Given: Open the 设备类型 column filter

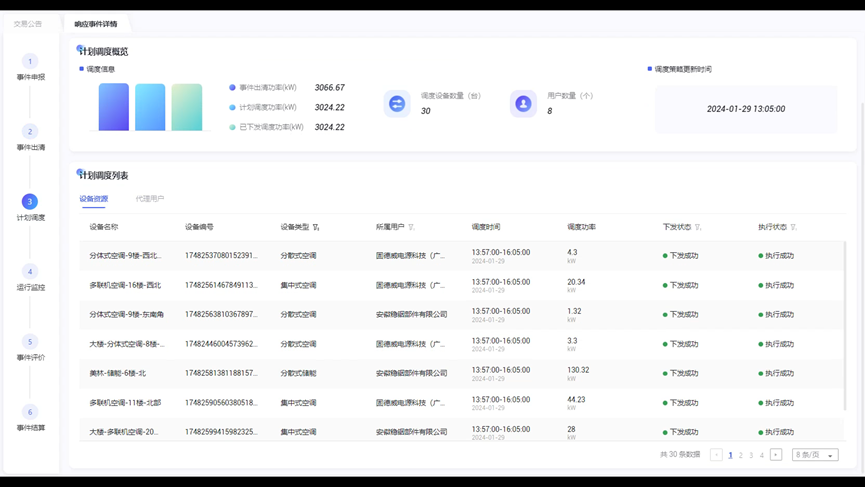Looking at the screenshot, I should tap(316, 227).
